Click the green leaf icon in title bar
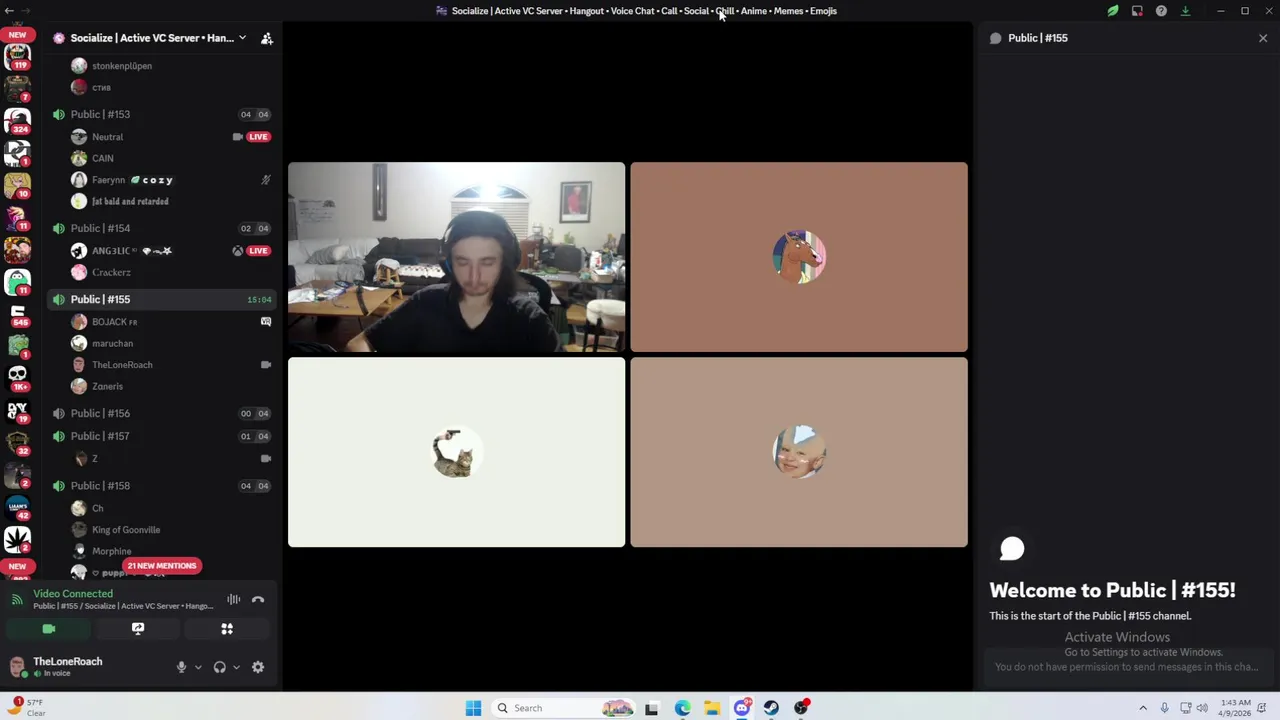 1113,11
